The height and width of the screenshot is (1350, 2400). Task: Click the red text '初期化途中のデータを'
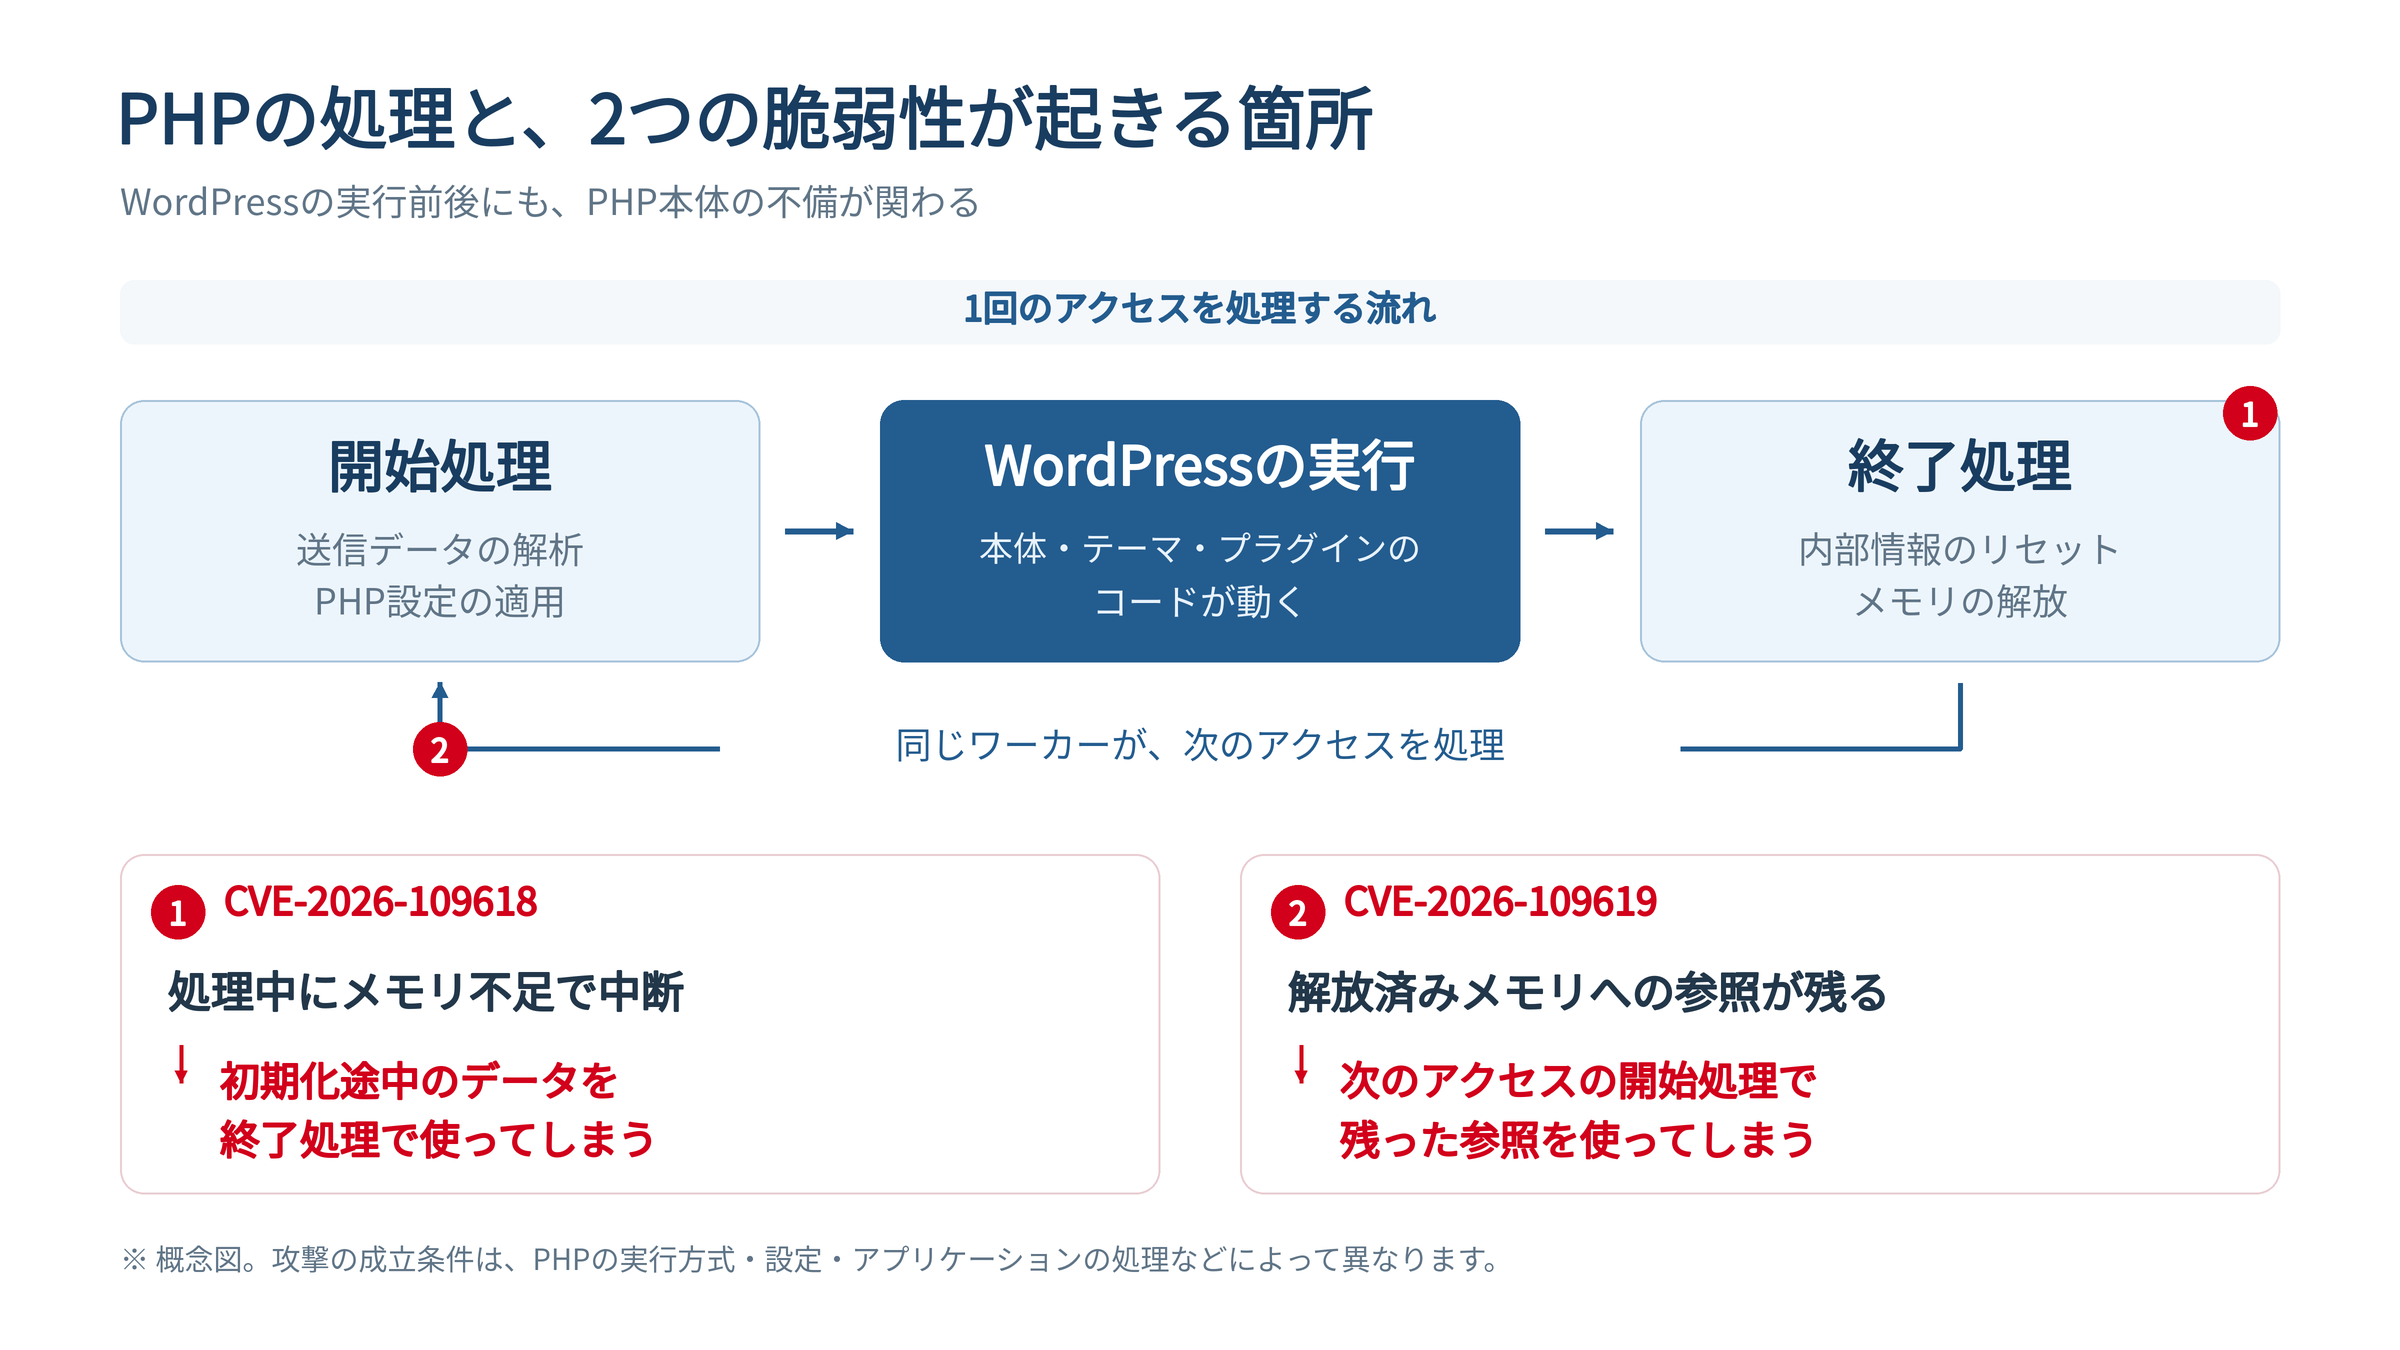coord(419,1081)
